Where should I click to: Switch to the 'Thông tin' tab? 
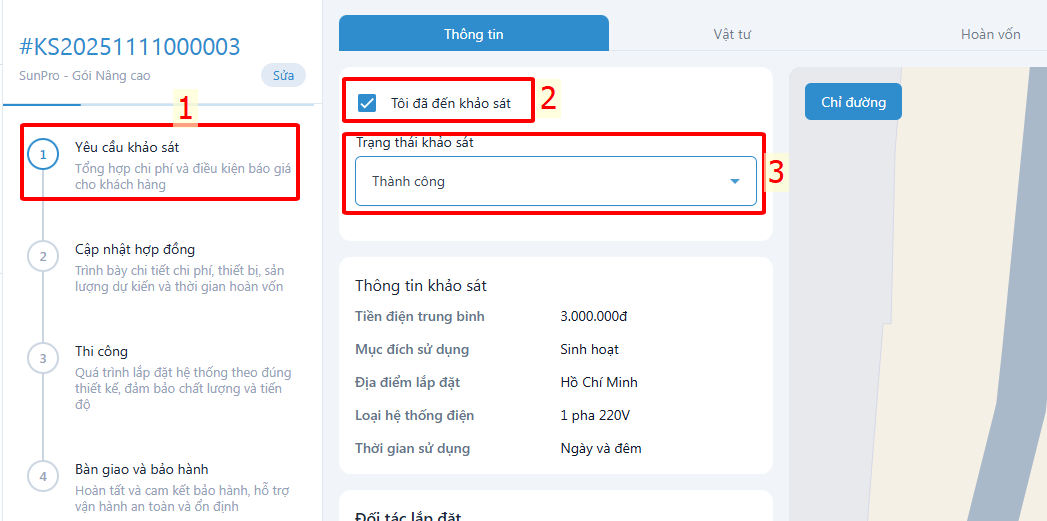pos(473,34)
